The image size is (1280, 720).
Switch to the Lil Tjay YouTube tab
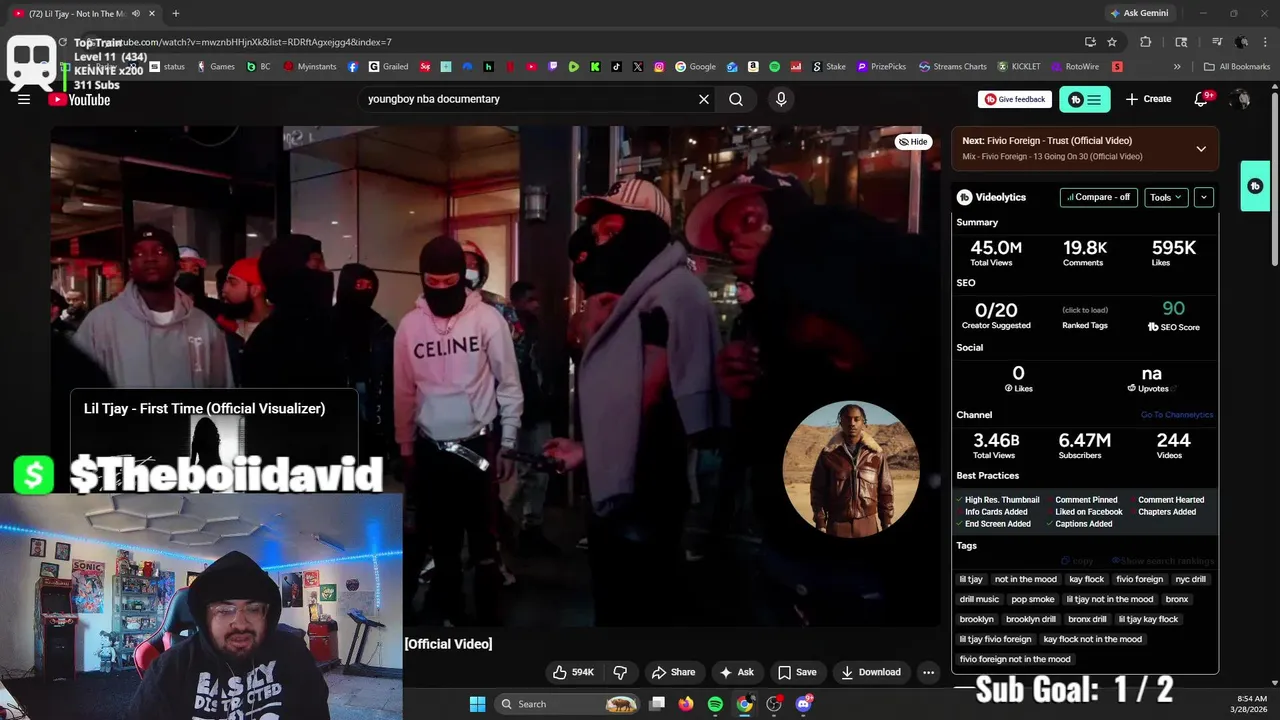pos(85,13)
